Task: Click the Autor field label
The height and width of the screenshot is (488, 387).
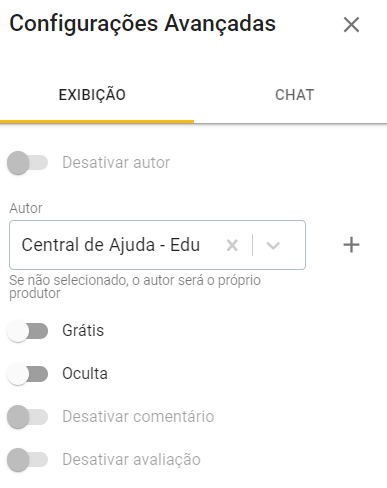Action: click(x=26, y=208)
